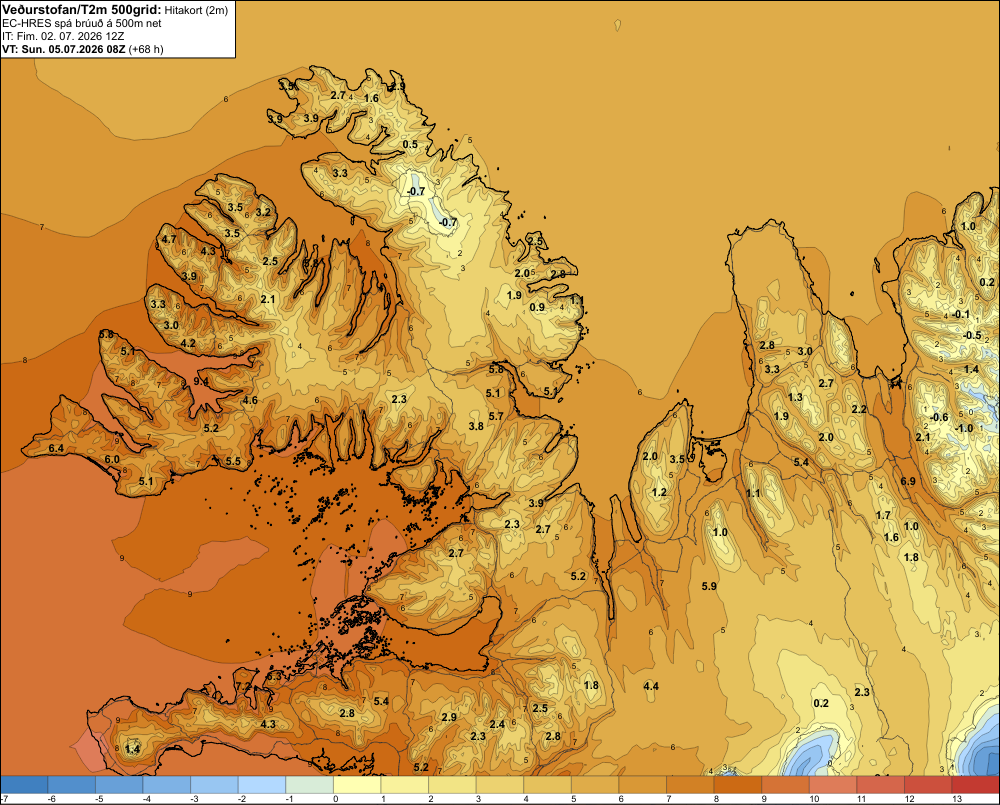The height and width of the screenshot is (805, 1000).
Task: Click the '-0.1' temperature value on the map
Action: [x=960, y=314]
